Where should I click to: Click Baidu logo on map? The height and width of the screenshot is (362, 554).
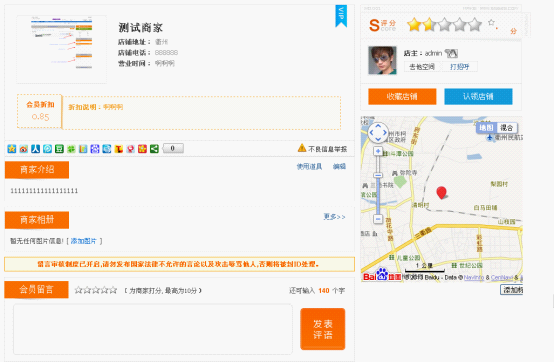click(x=382, y=274)
